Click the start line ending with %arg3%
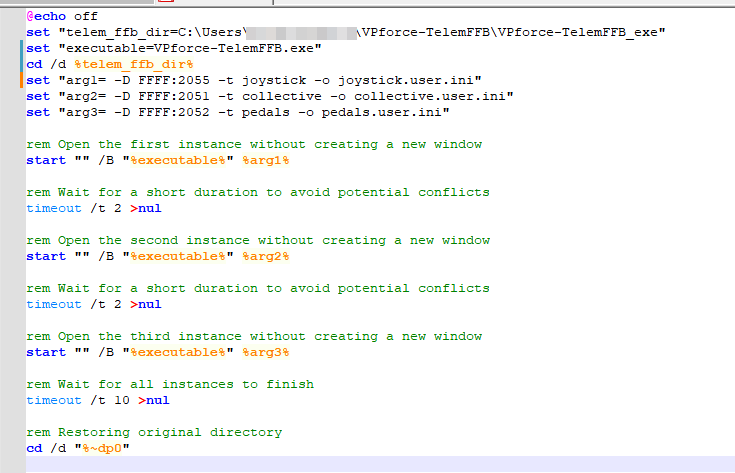735x473 pixels. [158, 353]
